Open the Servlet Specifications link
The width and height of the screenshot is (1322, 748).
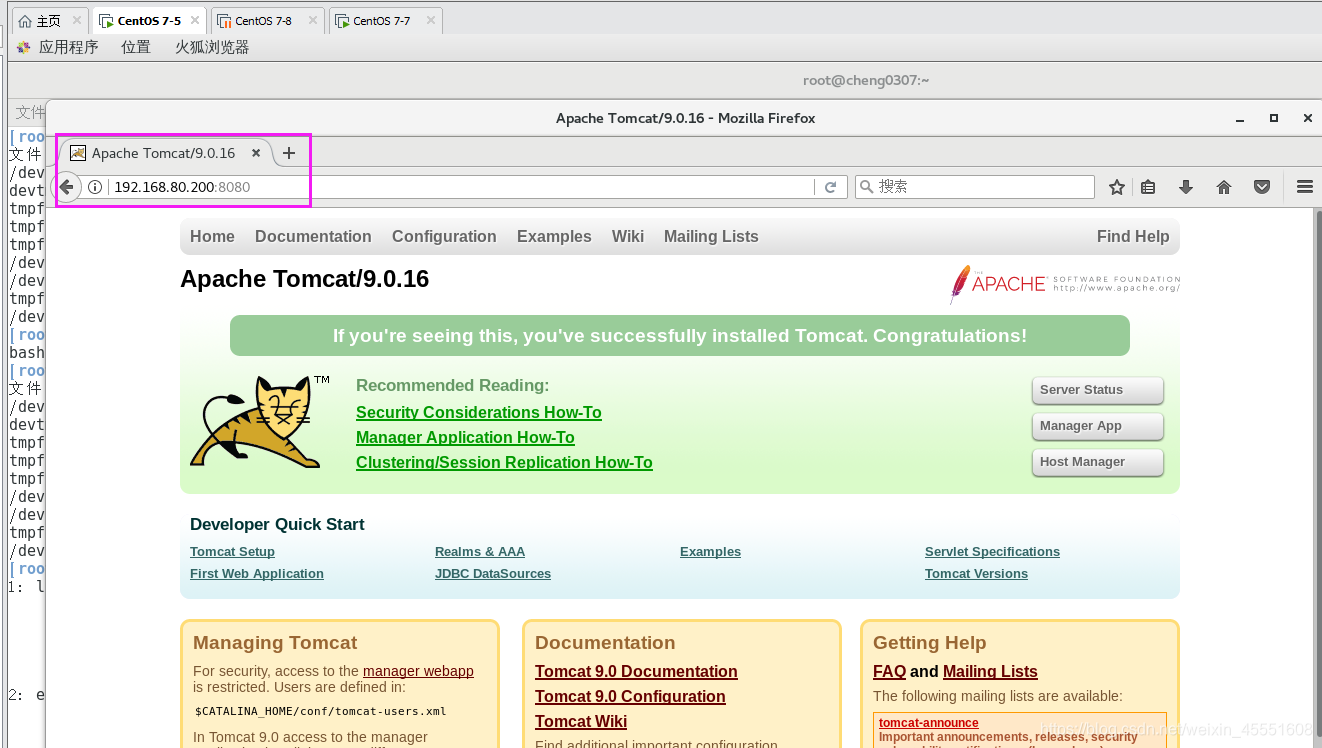[992, 552]
